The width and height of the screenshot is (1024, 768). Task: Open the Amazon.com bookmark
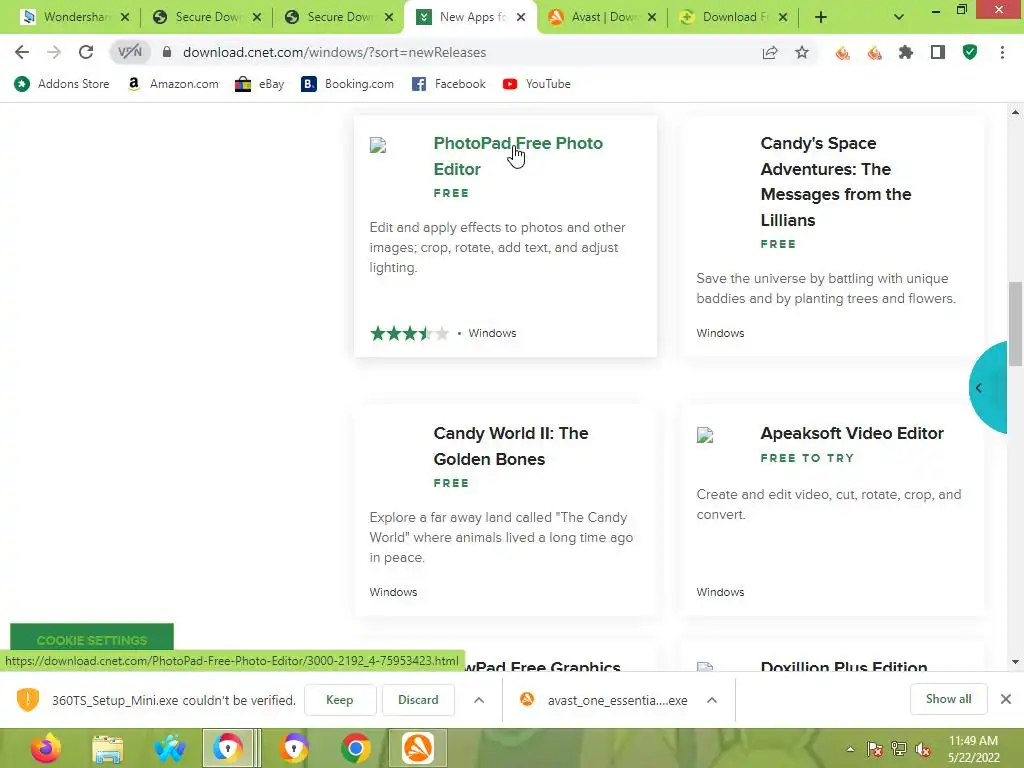click(x=173, y=84)
